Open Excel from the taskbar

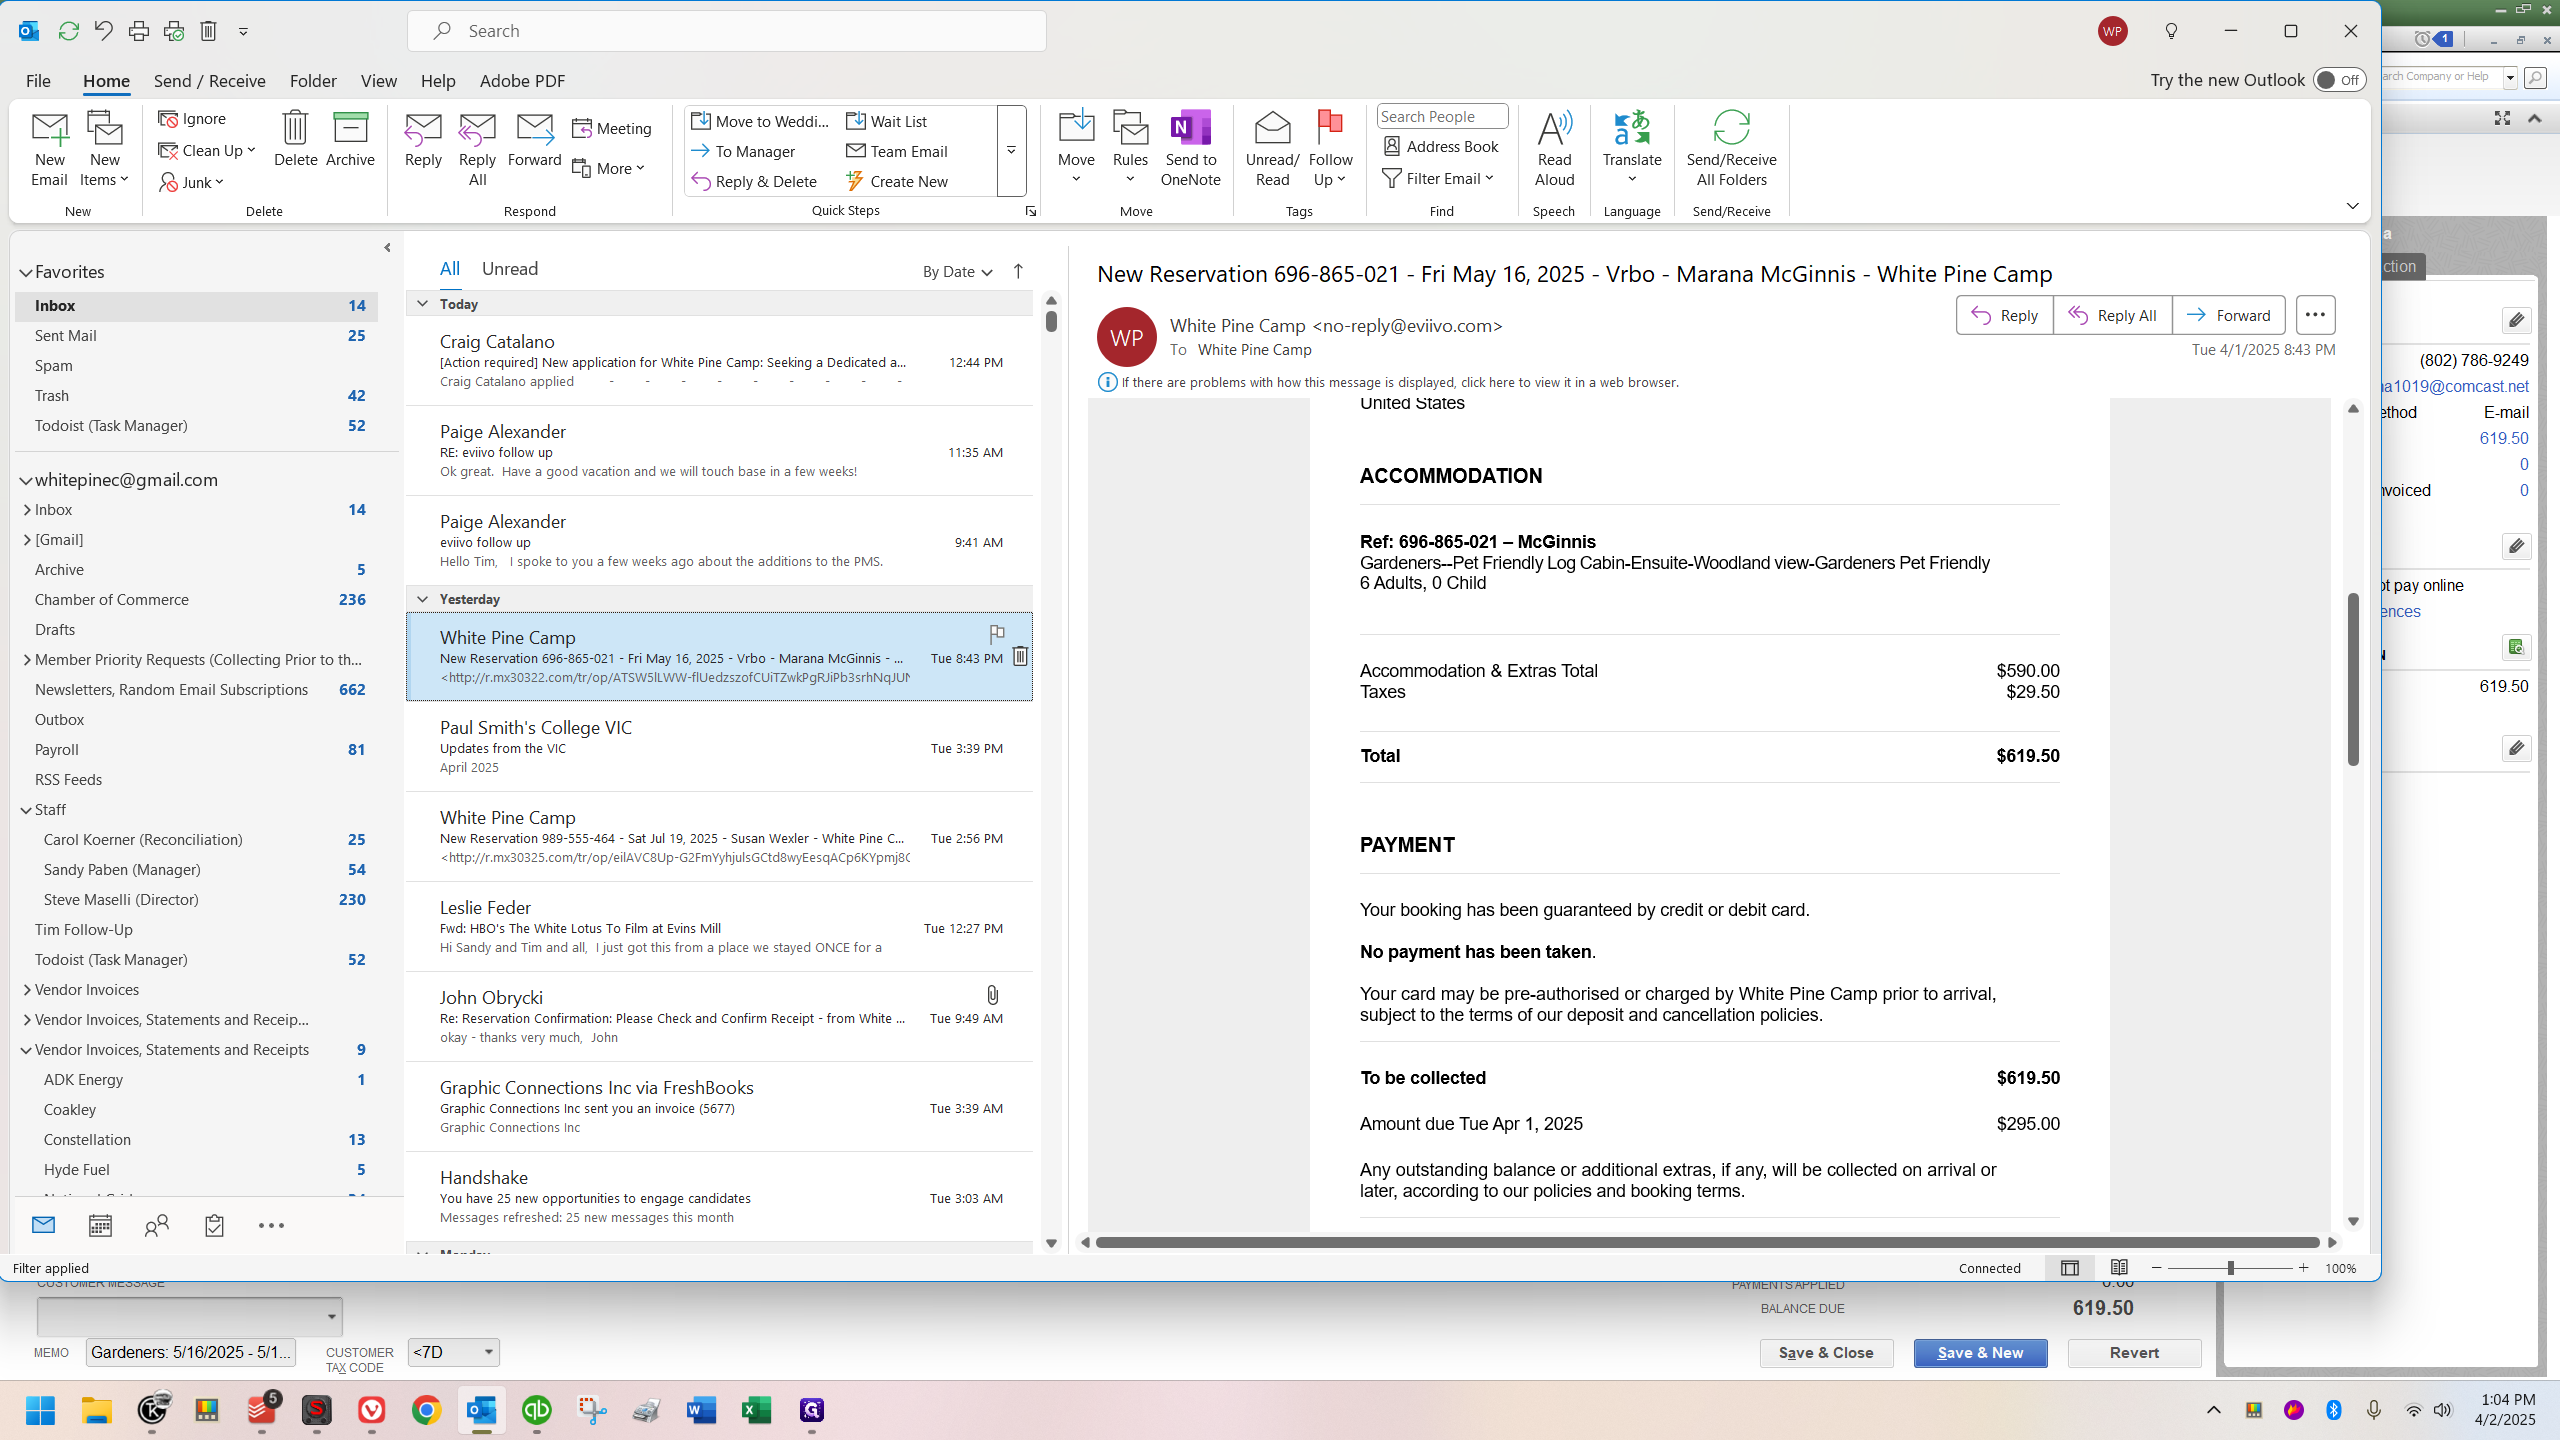[x=757, y=1410]
